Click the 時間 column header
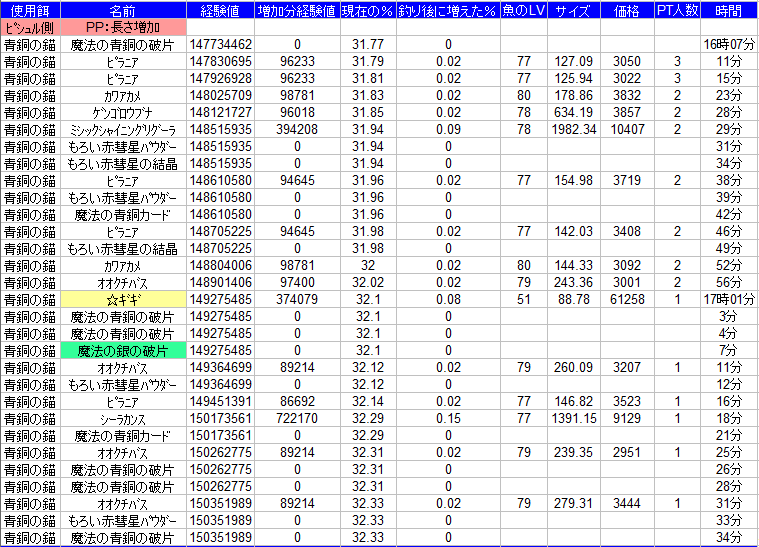Image resolution: width=759 pixels, height=547 pixels. tap(729, 10)
